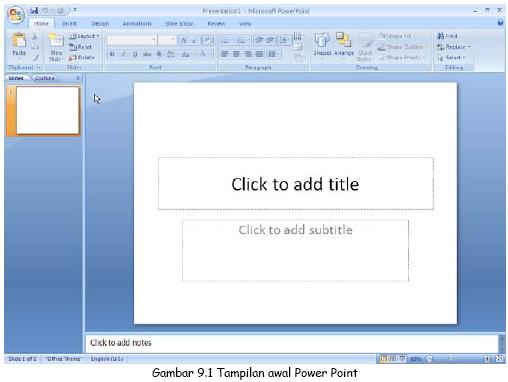Click the Numbering list icon
The image size is (508, 382).
coord(243,41)
